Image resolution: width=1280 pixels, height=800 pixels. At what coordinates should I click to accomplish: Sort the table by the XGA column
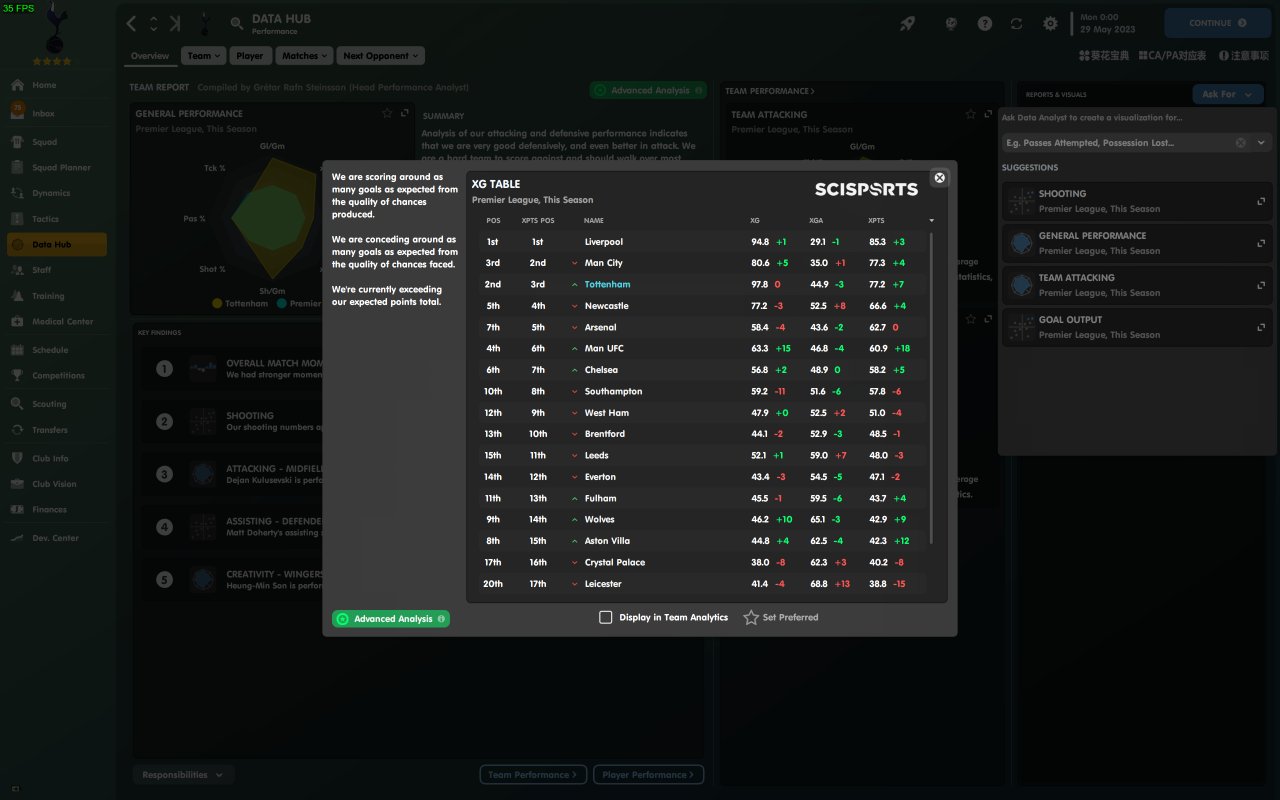(x=816, y=220)
